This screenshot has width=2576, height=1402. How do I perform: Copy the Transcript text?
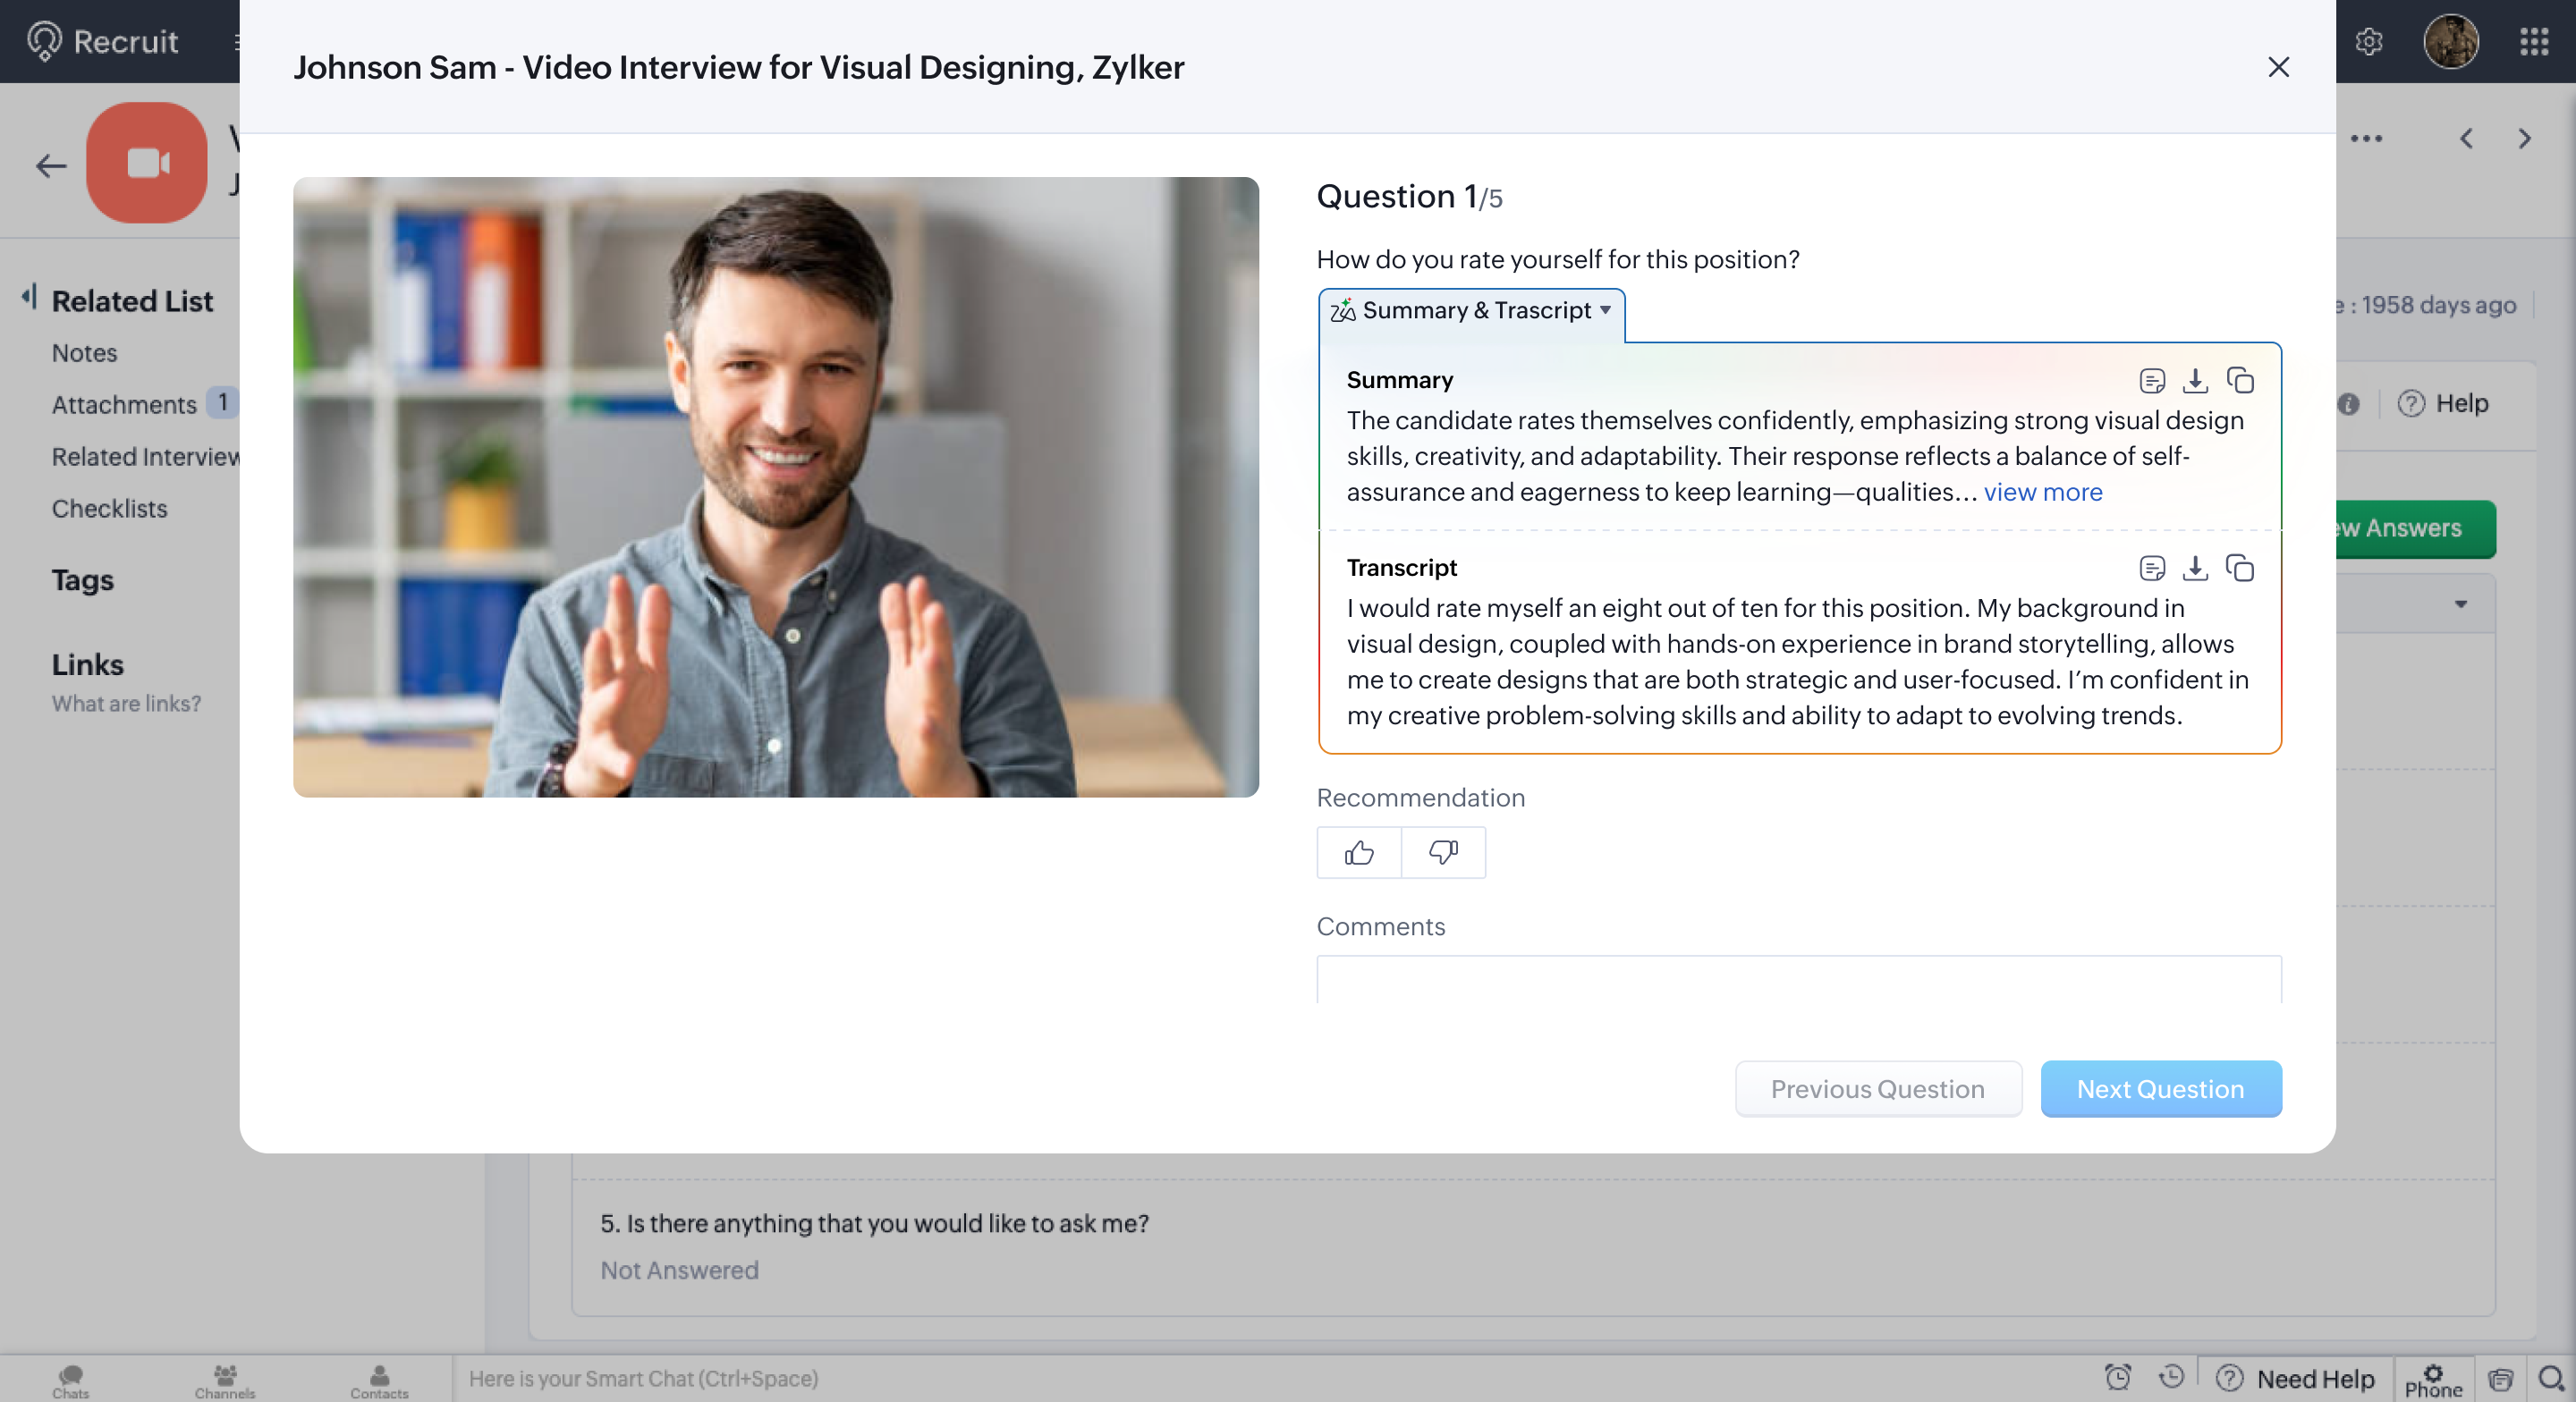2241,568
